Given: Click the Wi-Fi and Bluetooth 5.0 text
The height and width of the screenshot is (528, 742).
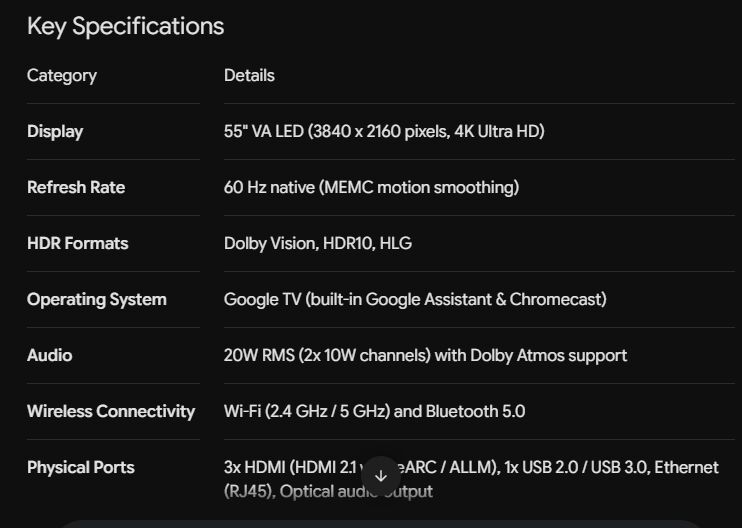Looking at the screenshot, I should click(374, 412).
